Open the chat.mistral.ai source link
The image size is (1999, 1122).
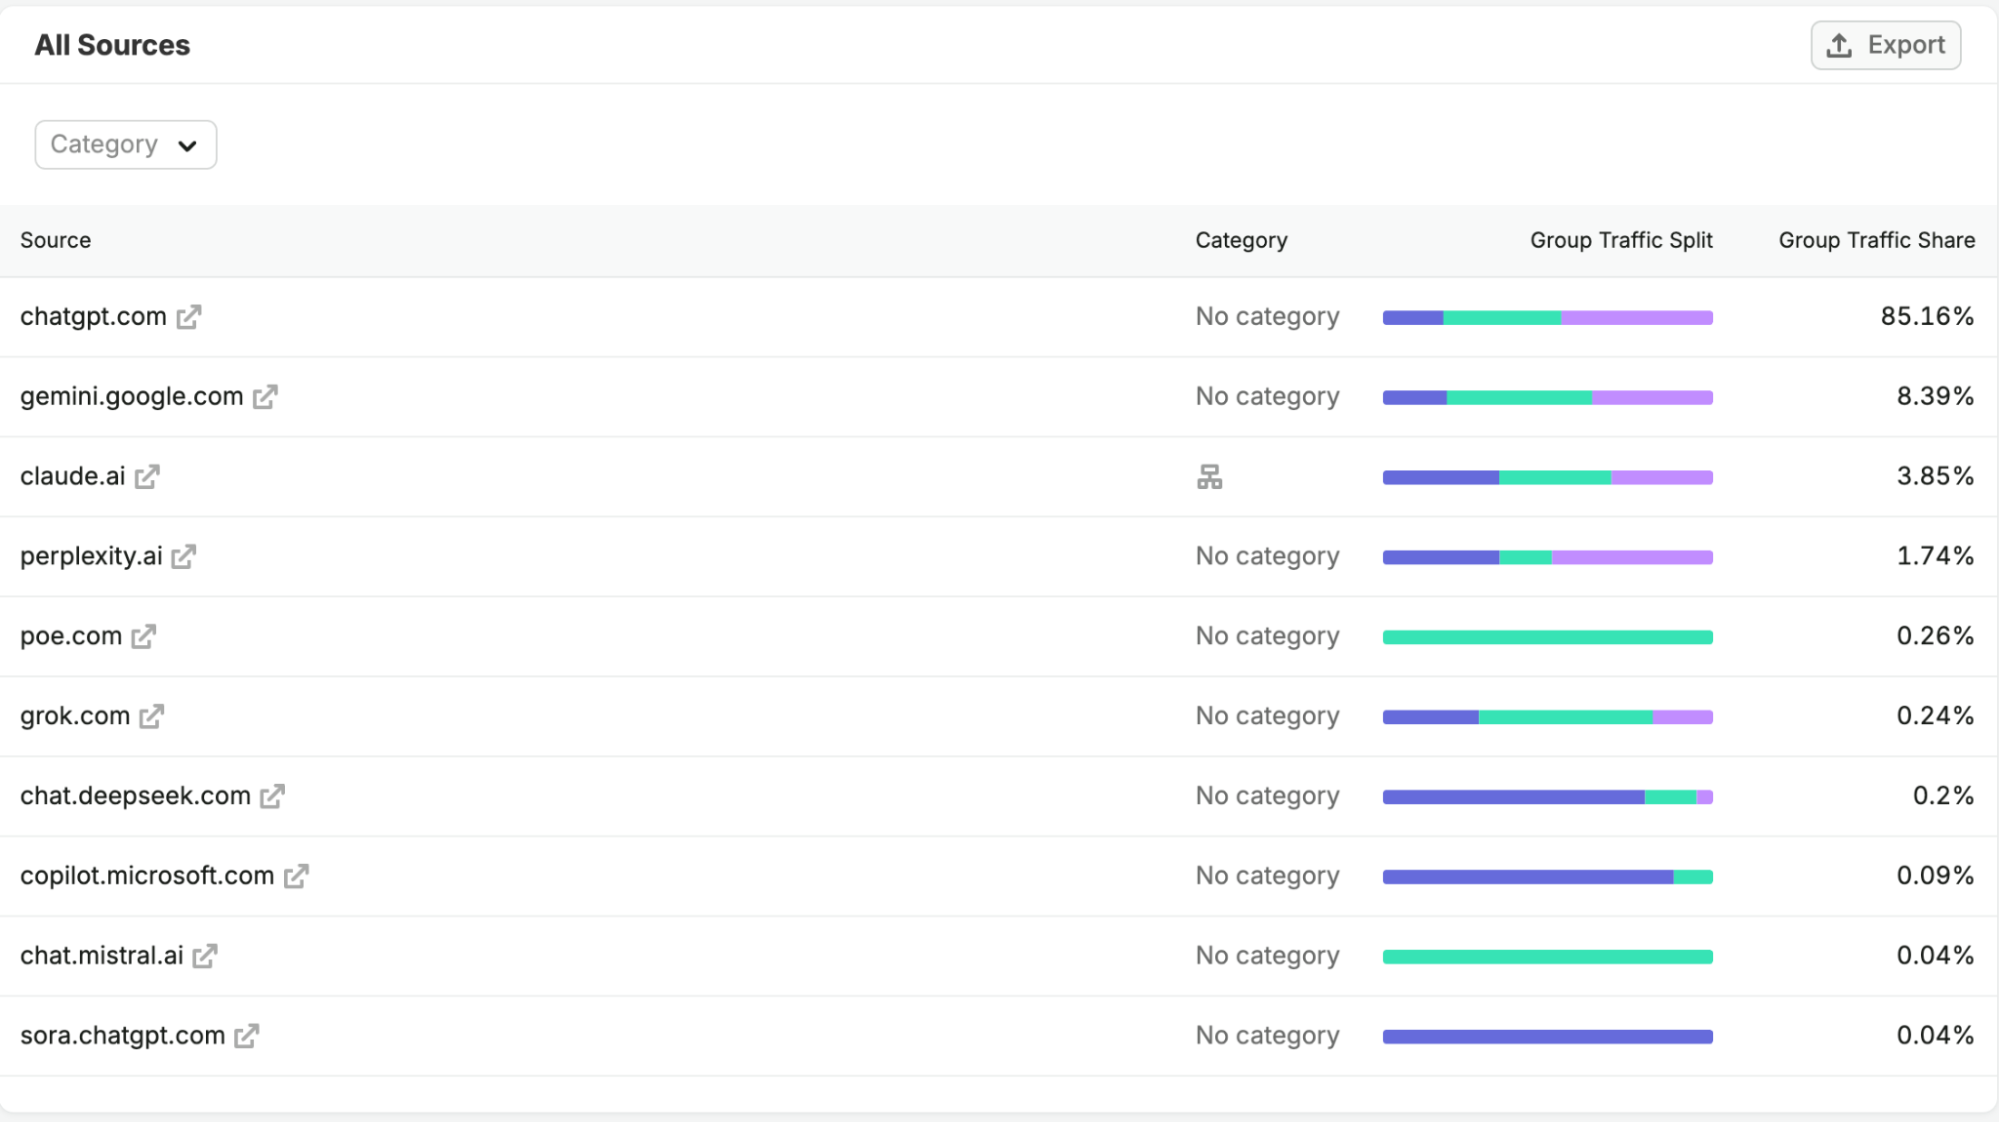(x=102, y=956)
